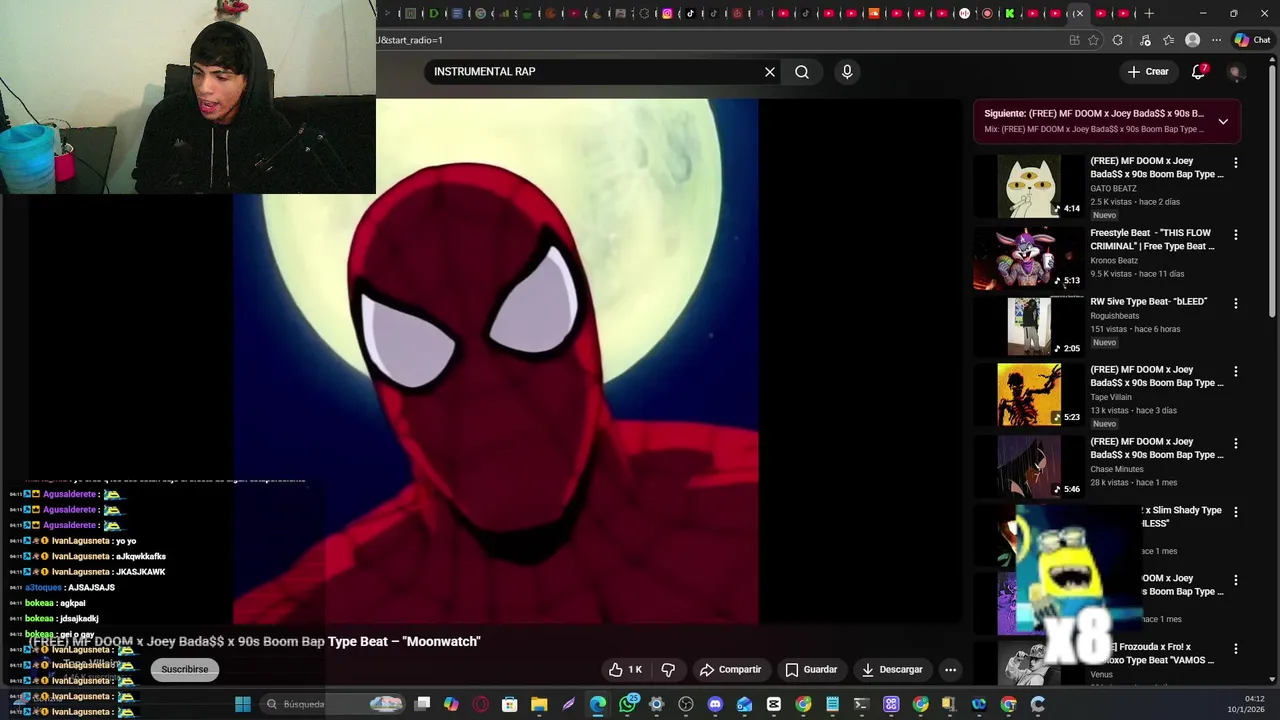Open the Tape Villain video thumbnail
Viewport: 1280px width, 720px height.
[x=1029, y=395]
